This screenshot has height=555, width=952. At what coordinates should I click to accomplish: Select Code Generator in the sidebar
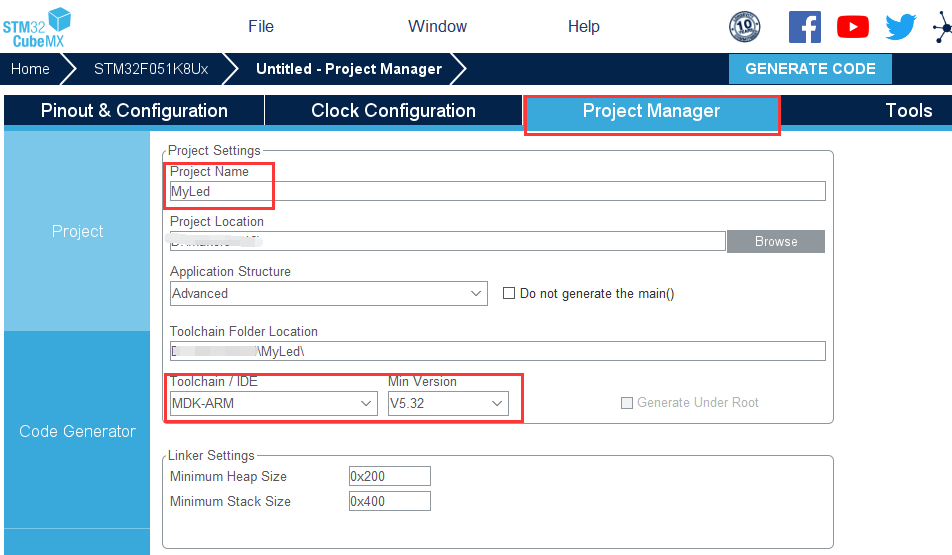tap(77, 431)
